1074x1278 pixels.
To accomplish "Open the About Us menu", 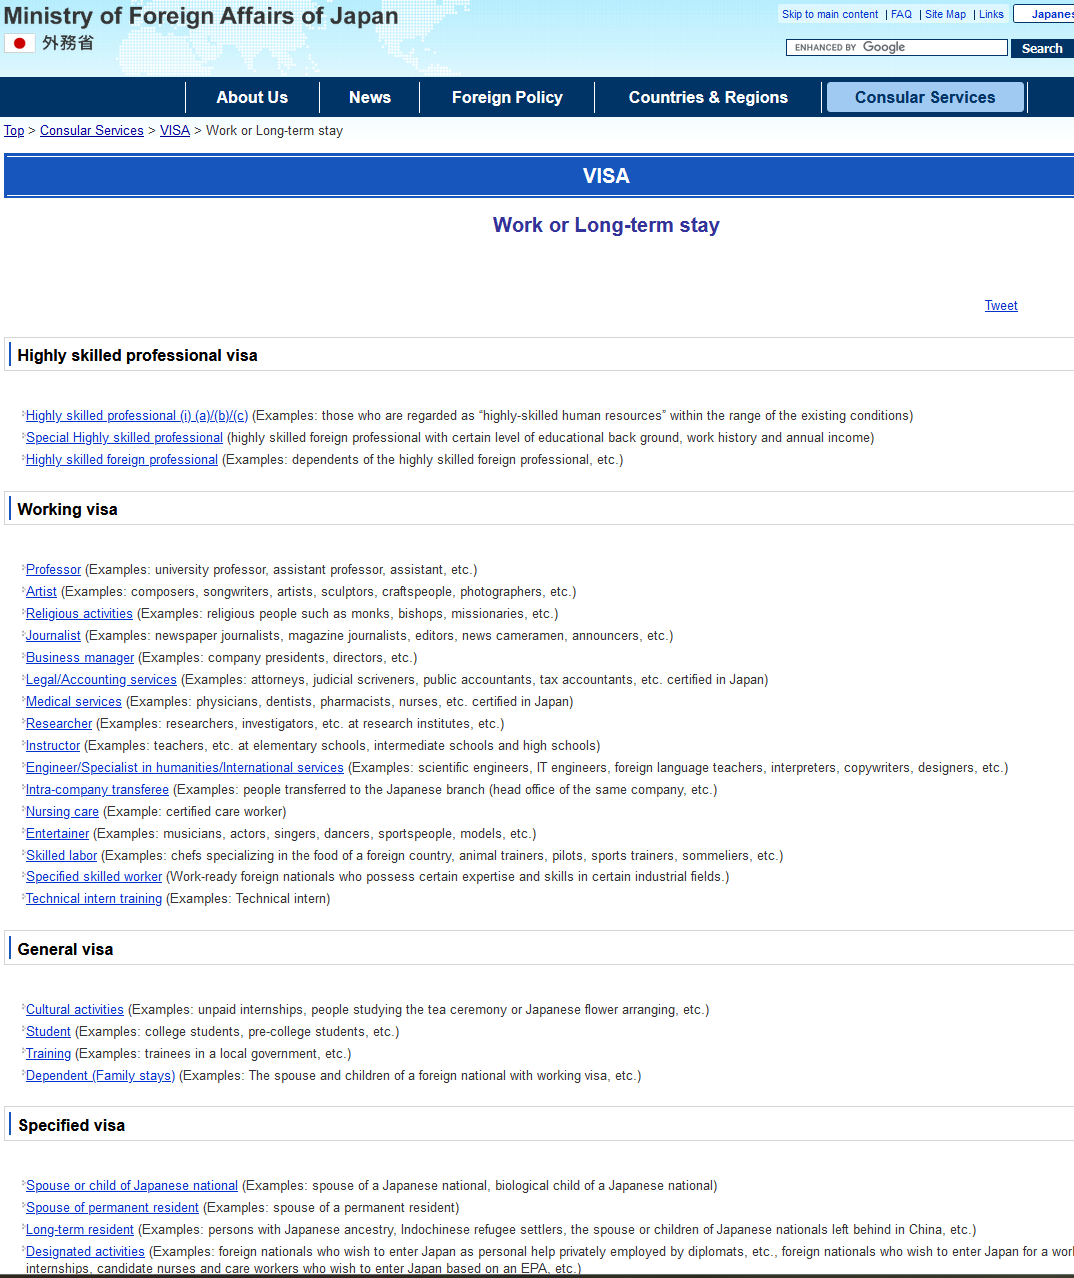I will pyautogui.click(x=252, y=97).
